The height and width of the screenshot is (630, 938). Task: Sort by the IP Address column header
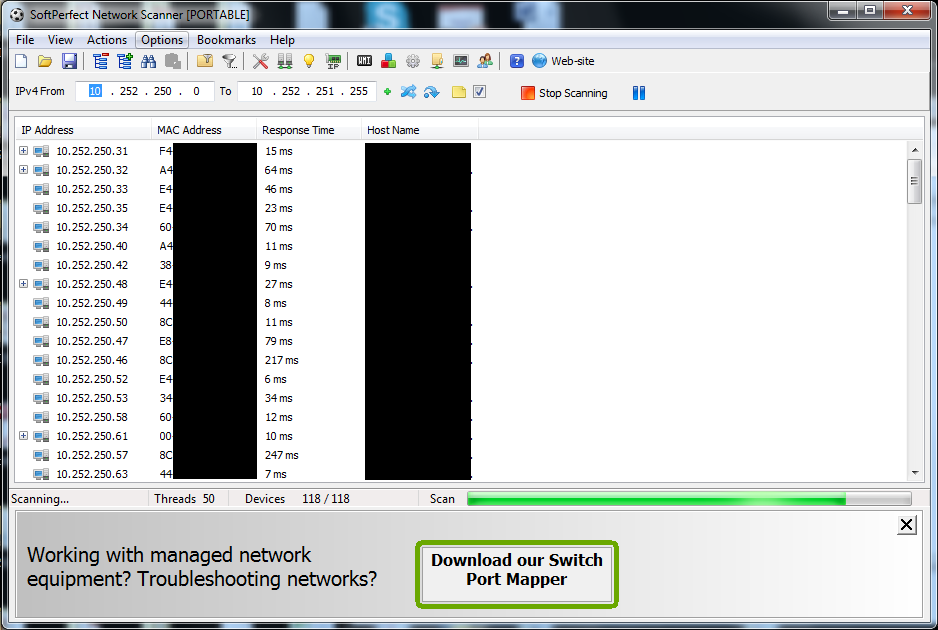[83, 130]
